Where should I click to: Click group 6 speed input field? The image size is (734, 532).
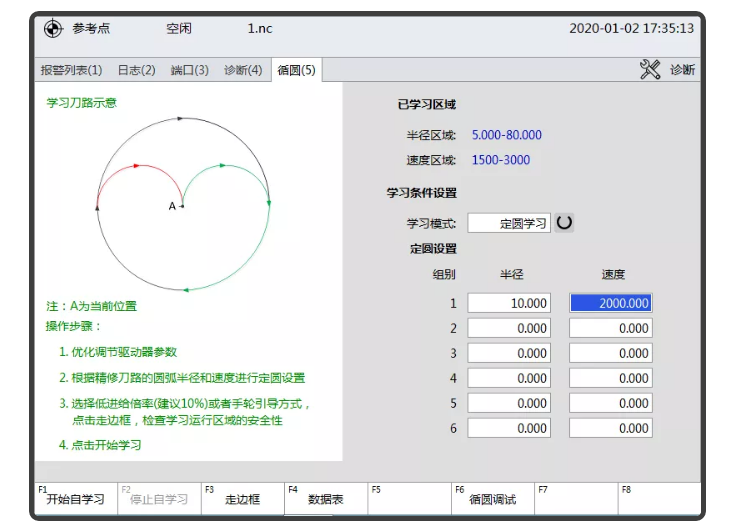[x=610, y=428]
